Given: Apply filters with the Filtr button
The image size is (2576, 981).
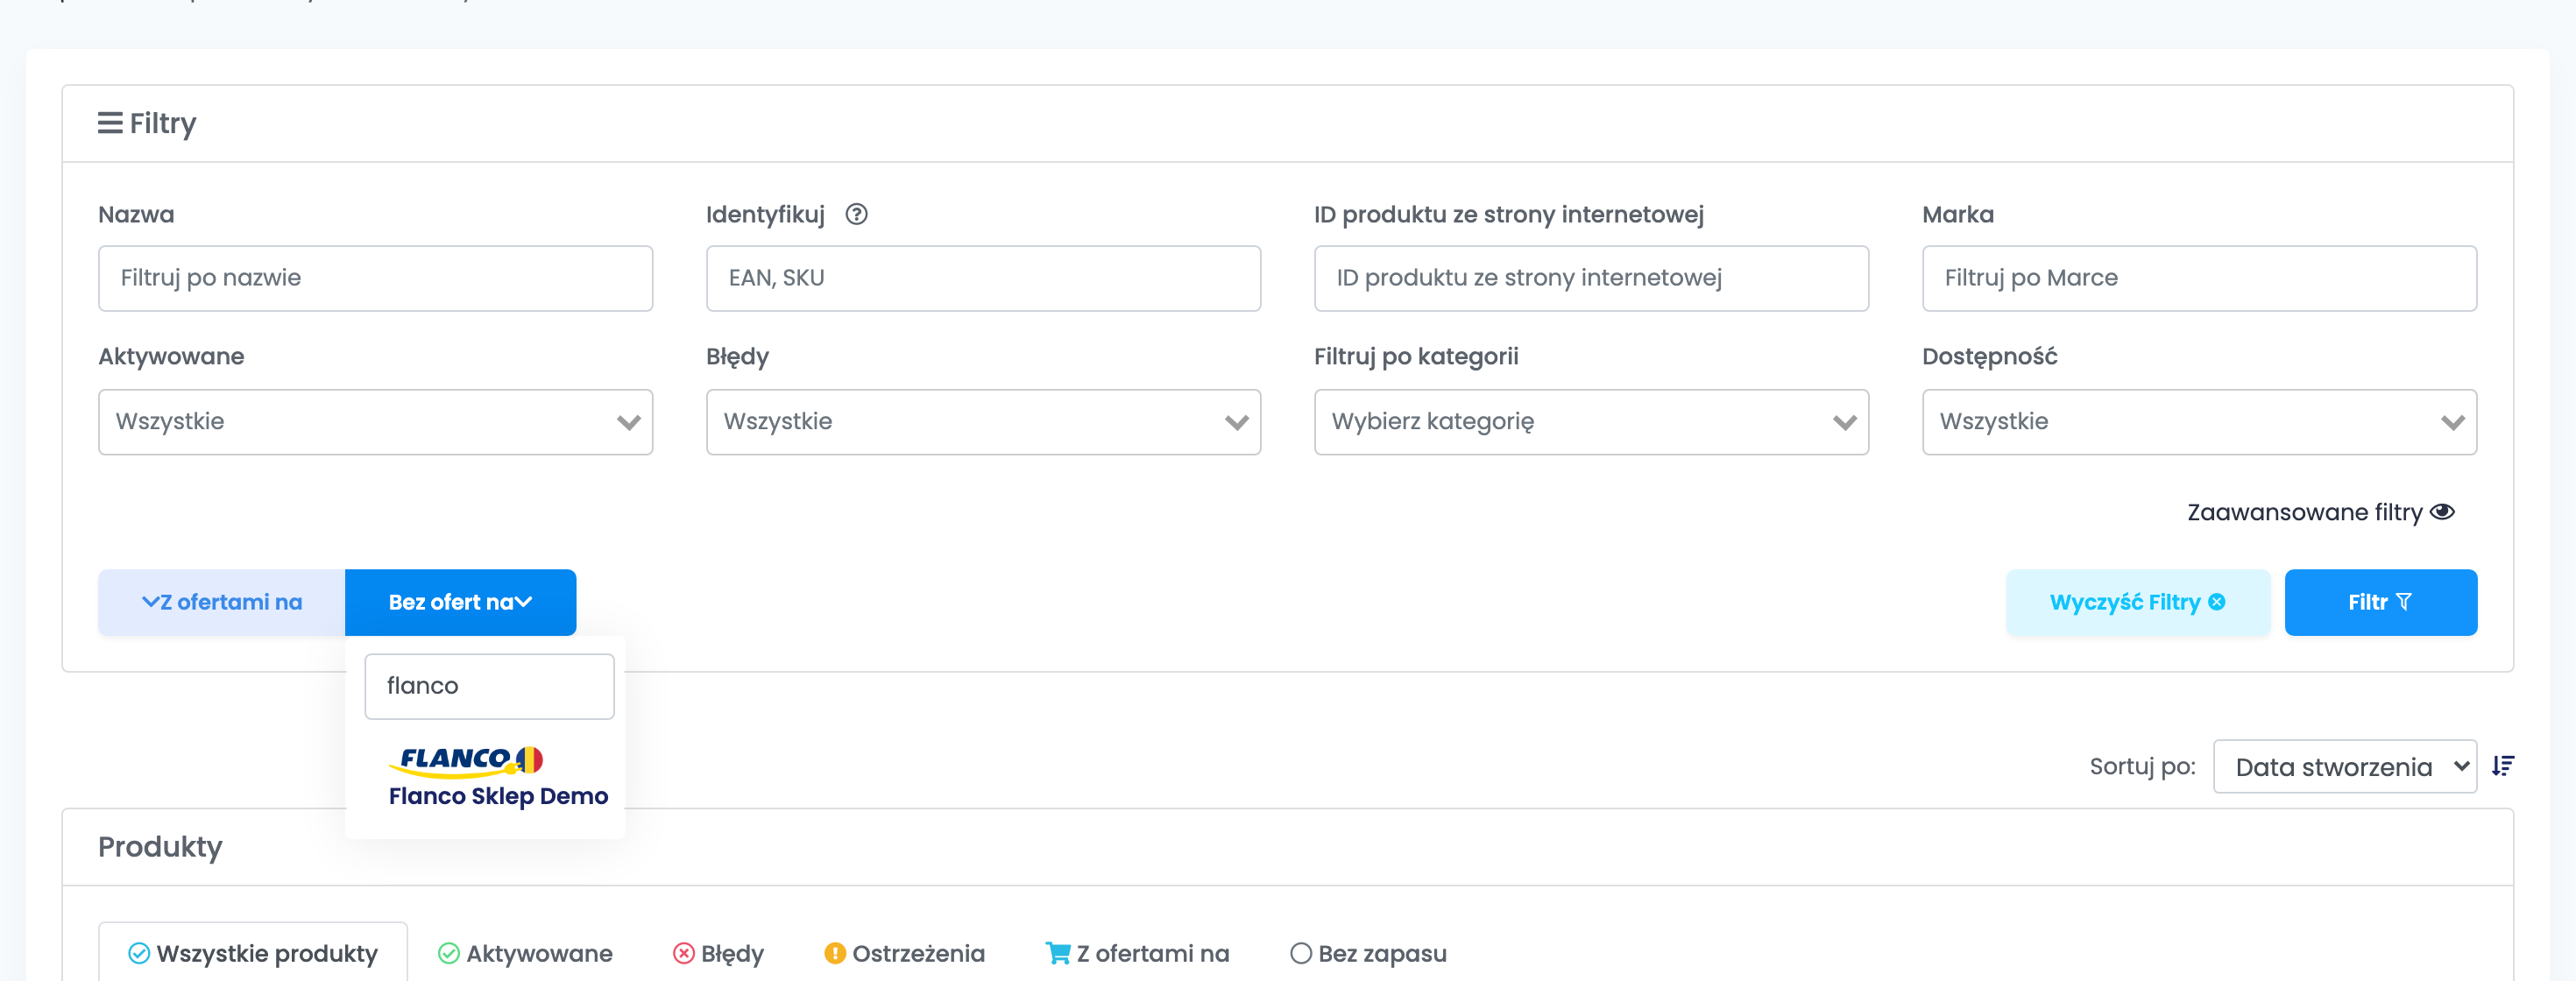Looking at the screenshot, I should (x=2380, y=602).
